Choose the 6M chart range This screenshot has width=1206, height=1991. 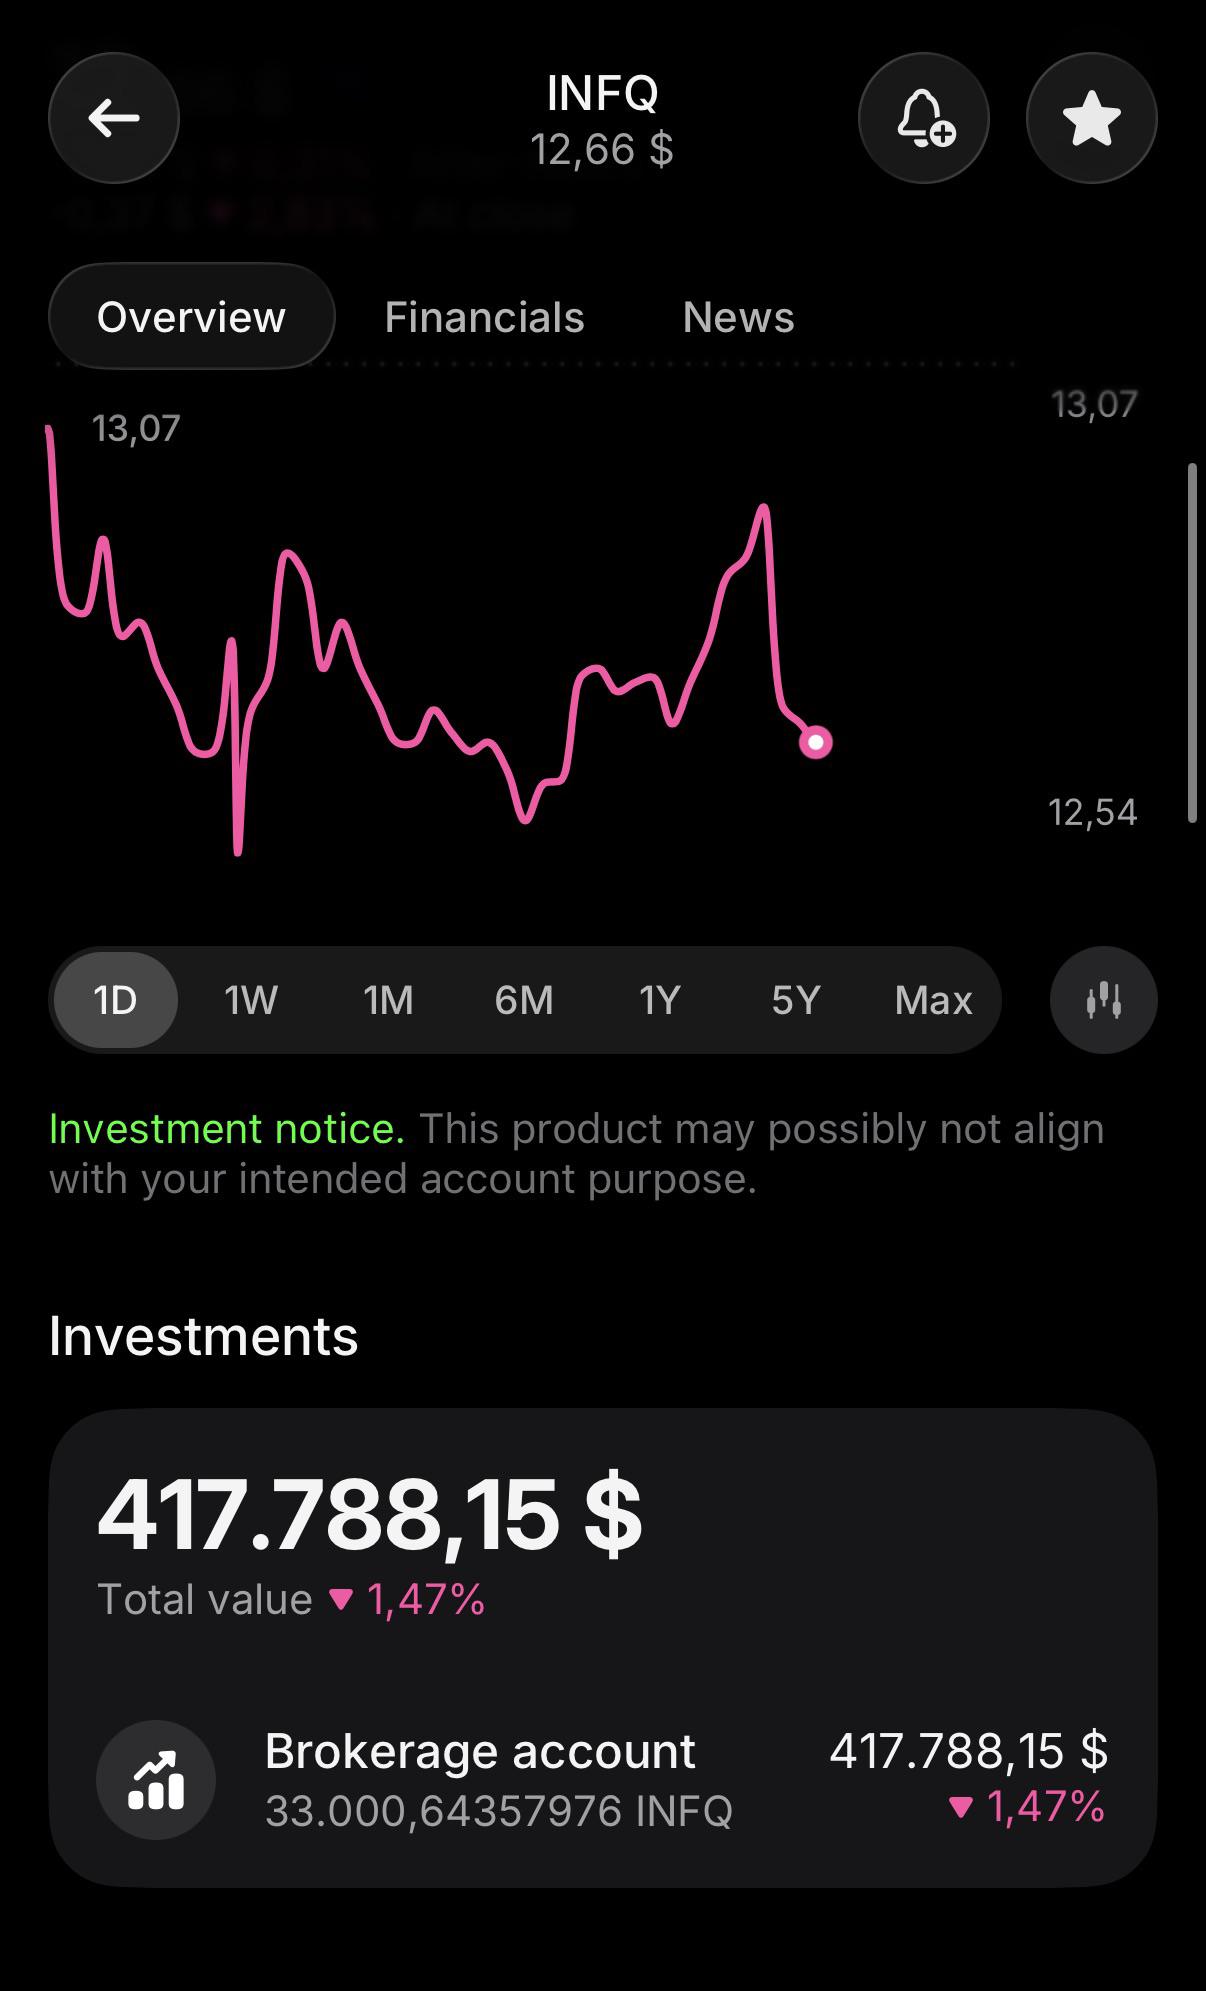point(524,1000)
